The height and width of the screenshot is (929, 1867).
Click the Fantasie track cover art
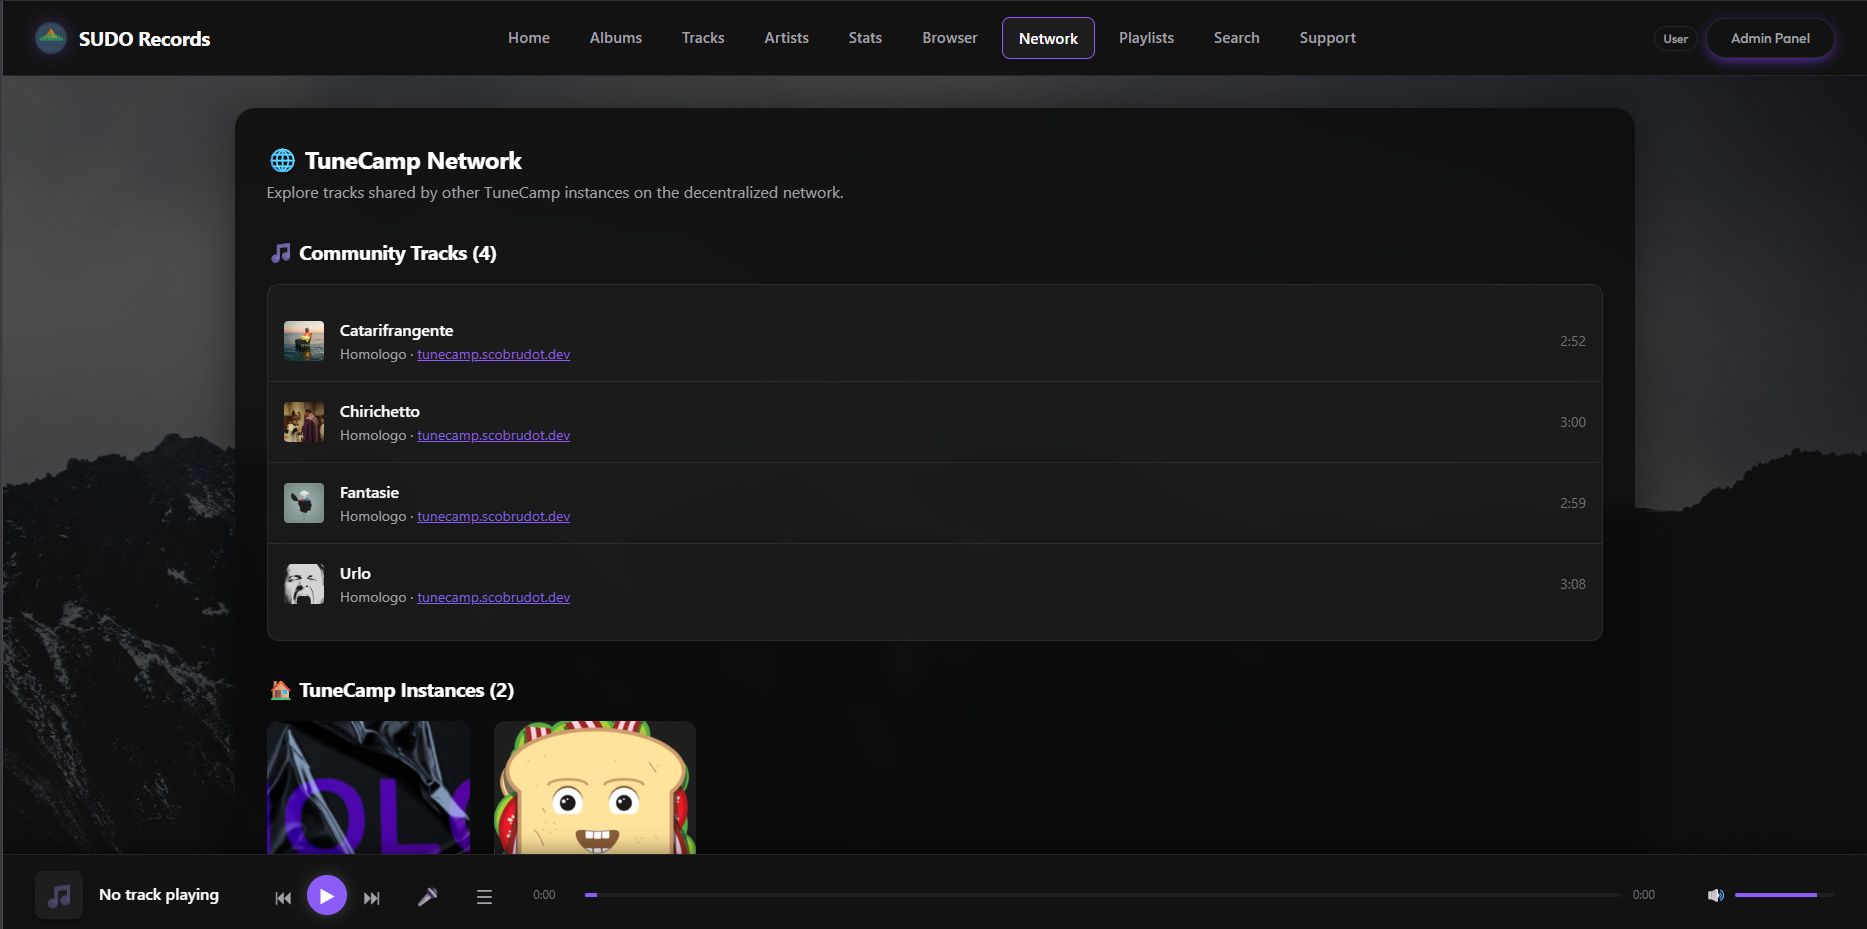click(303, 502)
